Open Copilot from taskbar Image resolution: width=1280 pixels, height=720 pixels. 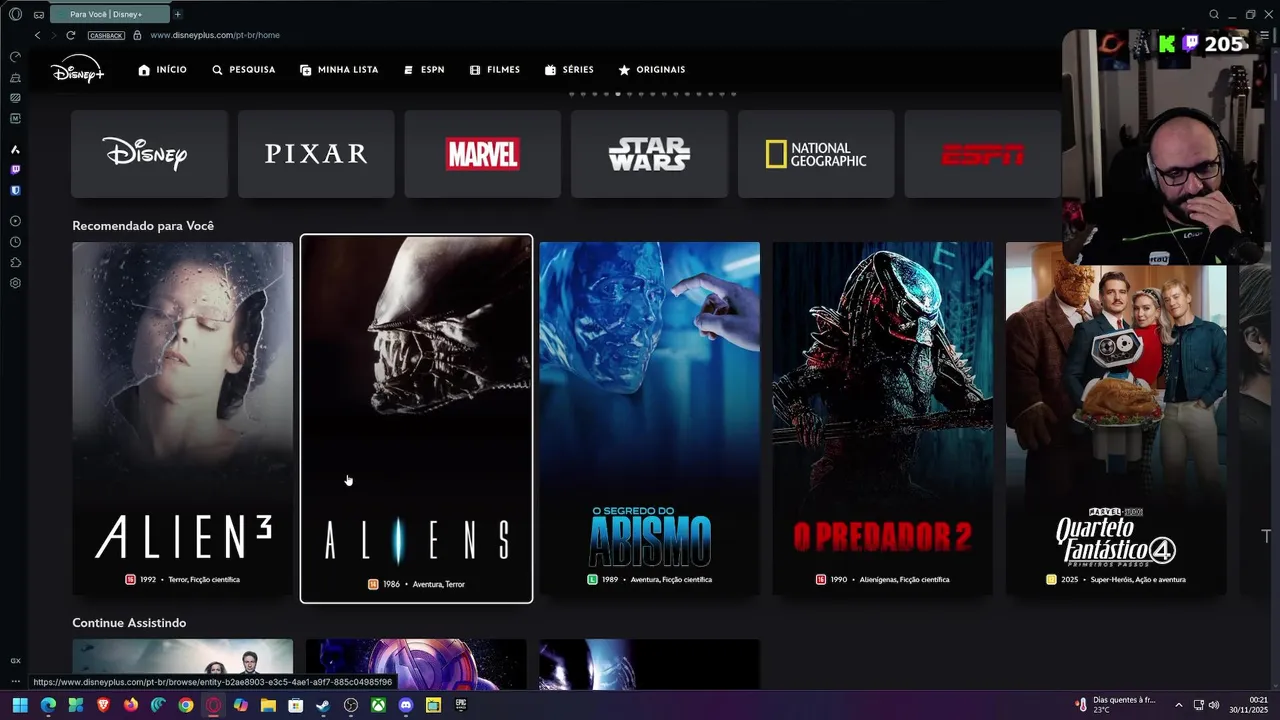click(241, 705)
